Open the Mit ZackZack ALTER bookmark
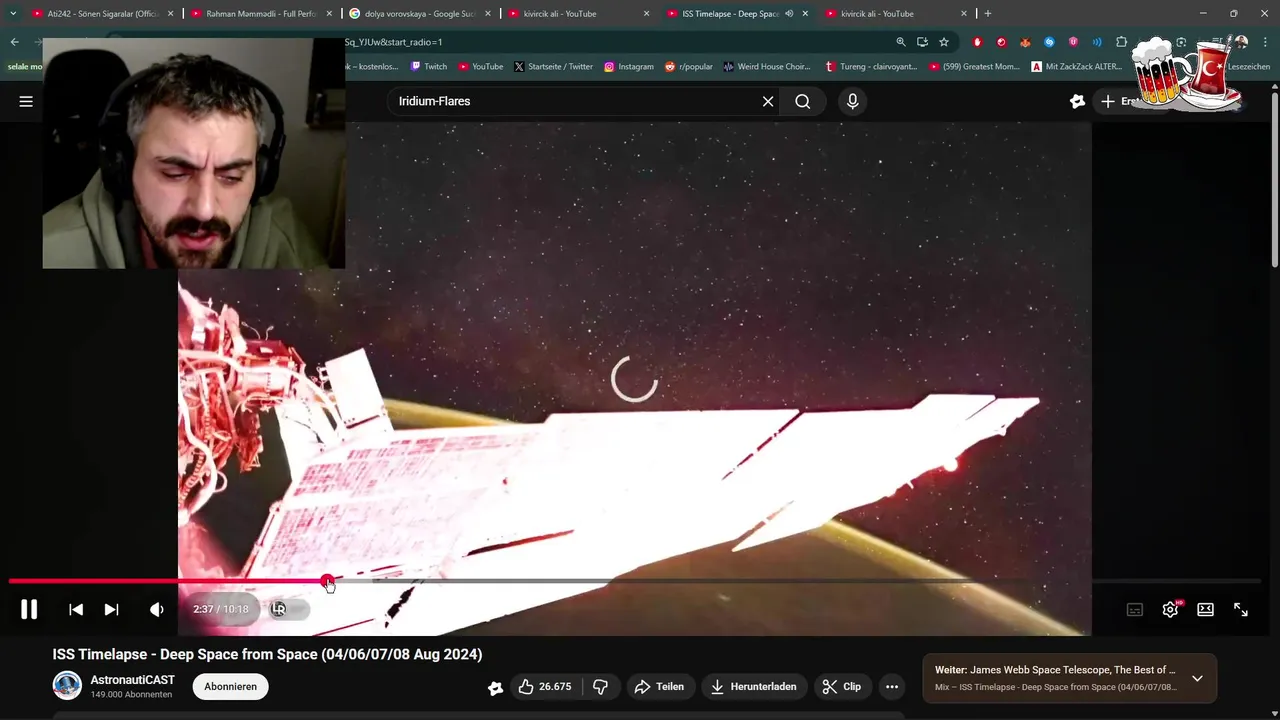 coord(1077,66)
